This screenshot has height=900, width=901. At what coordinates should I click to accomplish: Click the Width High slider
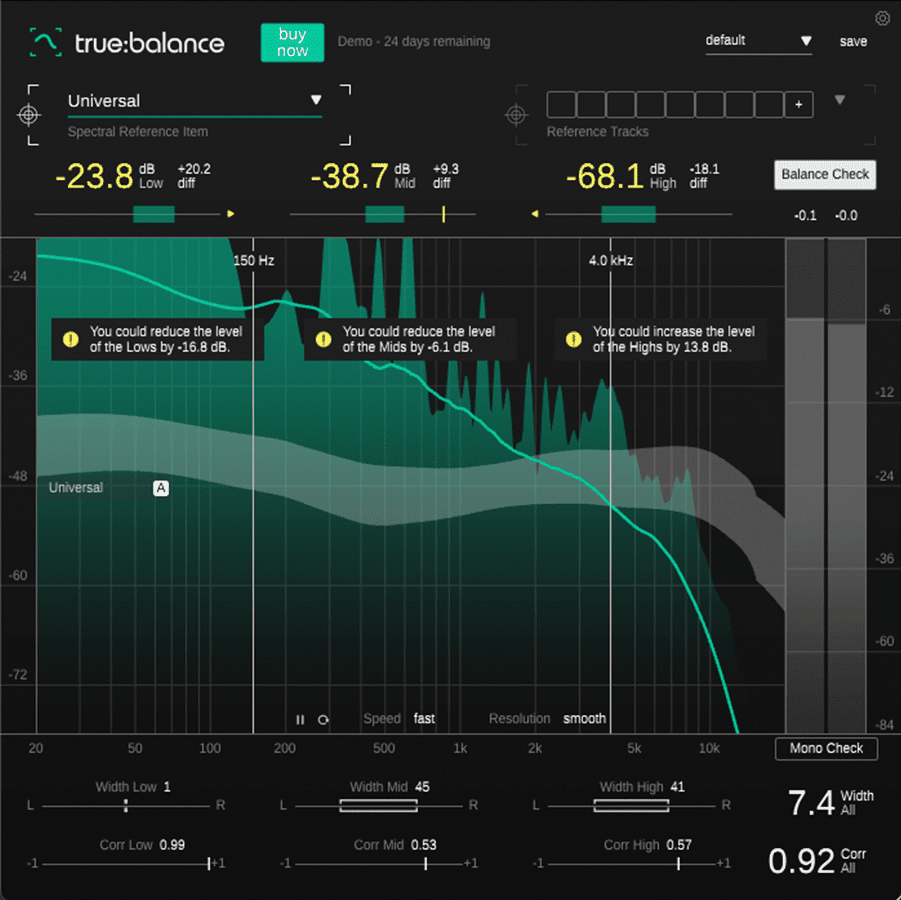click(632, 806)
